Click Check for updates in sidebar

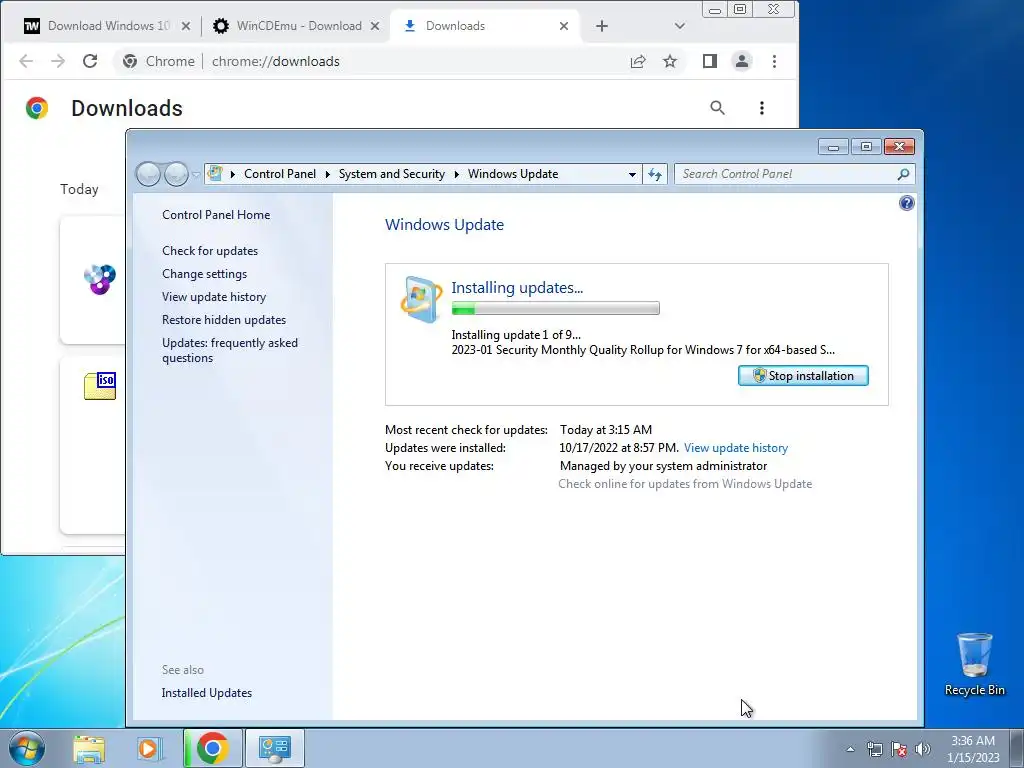(x=210, y=251)
